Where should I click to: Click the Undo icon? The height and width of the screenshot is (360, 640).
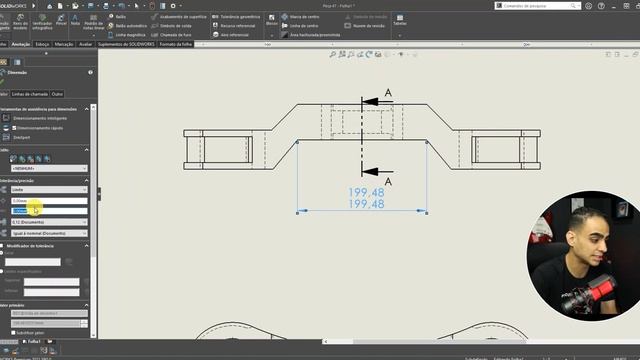[x=122, y=6]
